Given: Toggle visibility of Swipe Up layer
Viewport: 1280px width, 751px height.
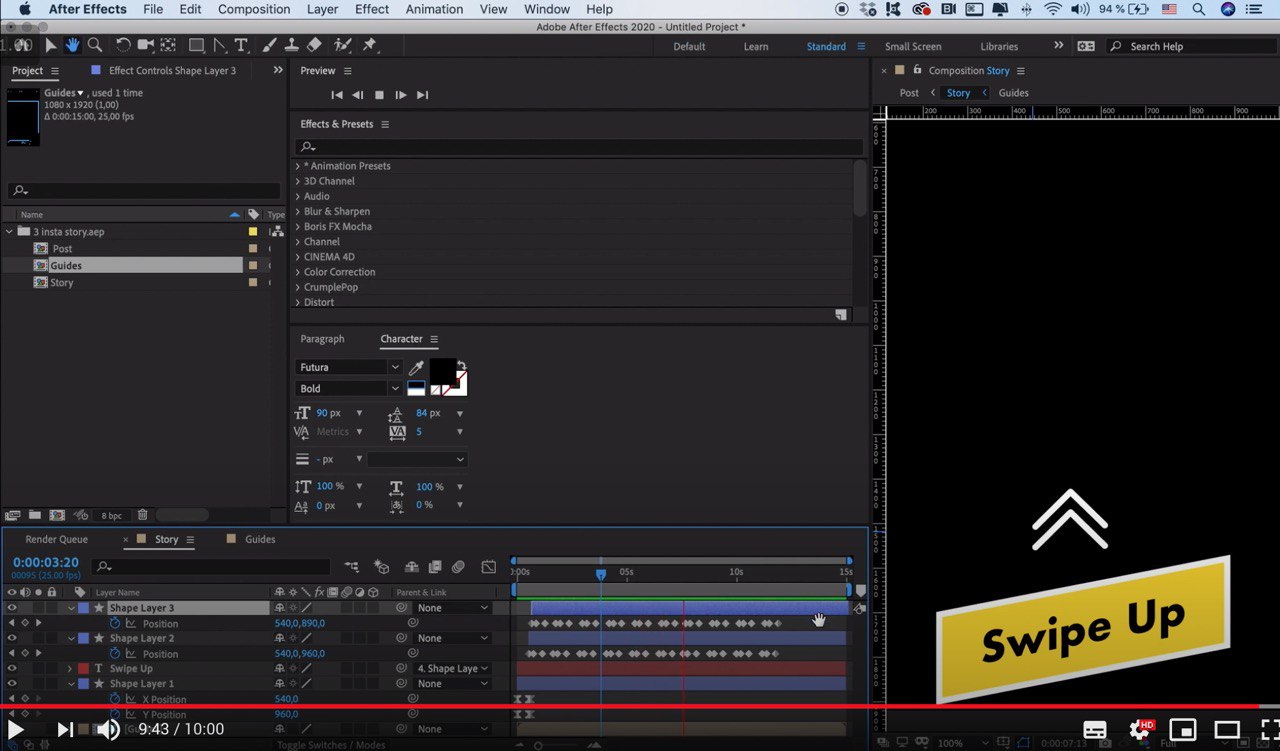Looking at the screenshot, I should (12, 669).
